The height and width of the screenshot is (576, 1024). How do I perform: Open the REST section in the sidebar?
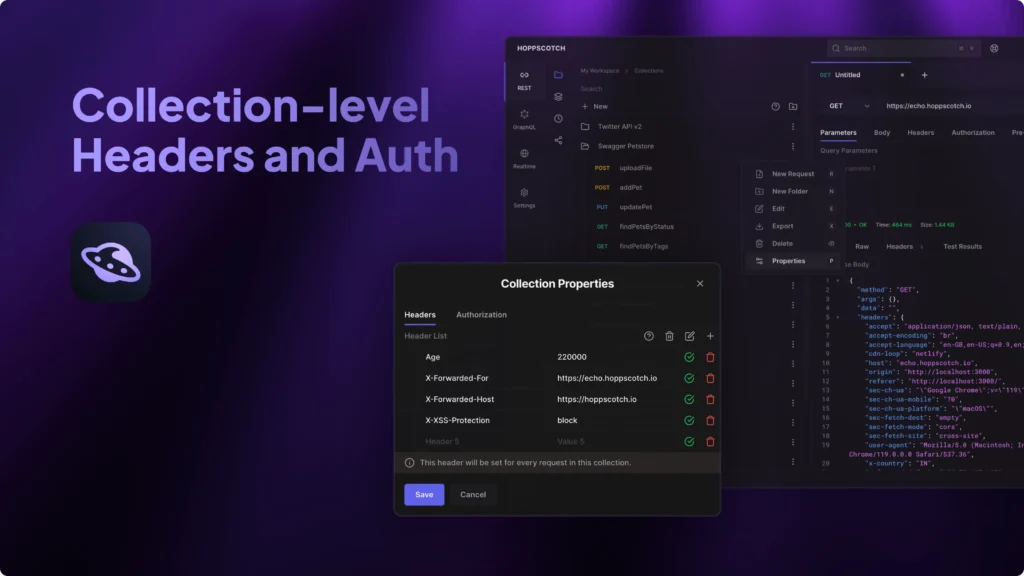(x=524, y=80)
